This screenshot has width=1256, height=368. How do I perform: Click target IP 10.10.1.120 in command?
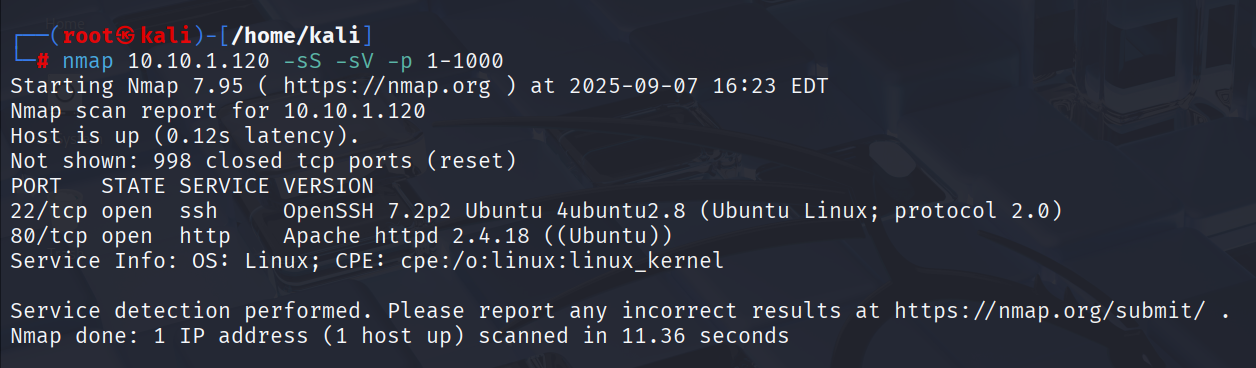click(x=198, y=61)
